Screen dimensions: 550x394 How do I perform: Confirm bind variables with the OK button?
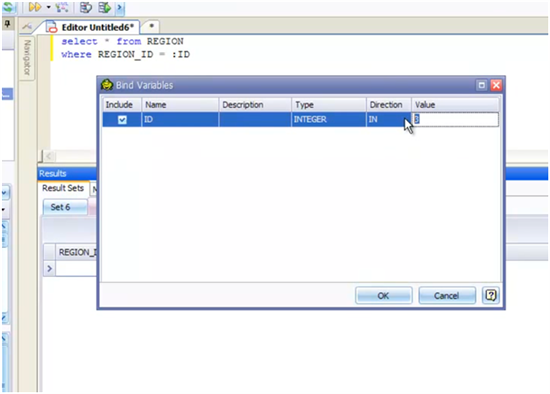[383, 295]
